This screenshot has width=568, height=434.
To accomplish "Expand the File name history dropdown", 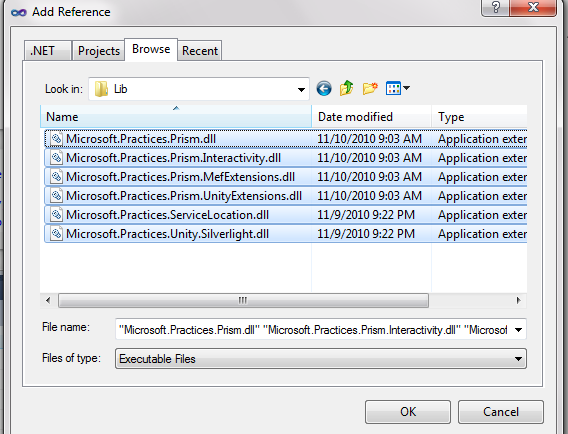I will click(x=518, y=330).
